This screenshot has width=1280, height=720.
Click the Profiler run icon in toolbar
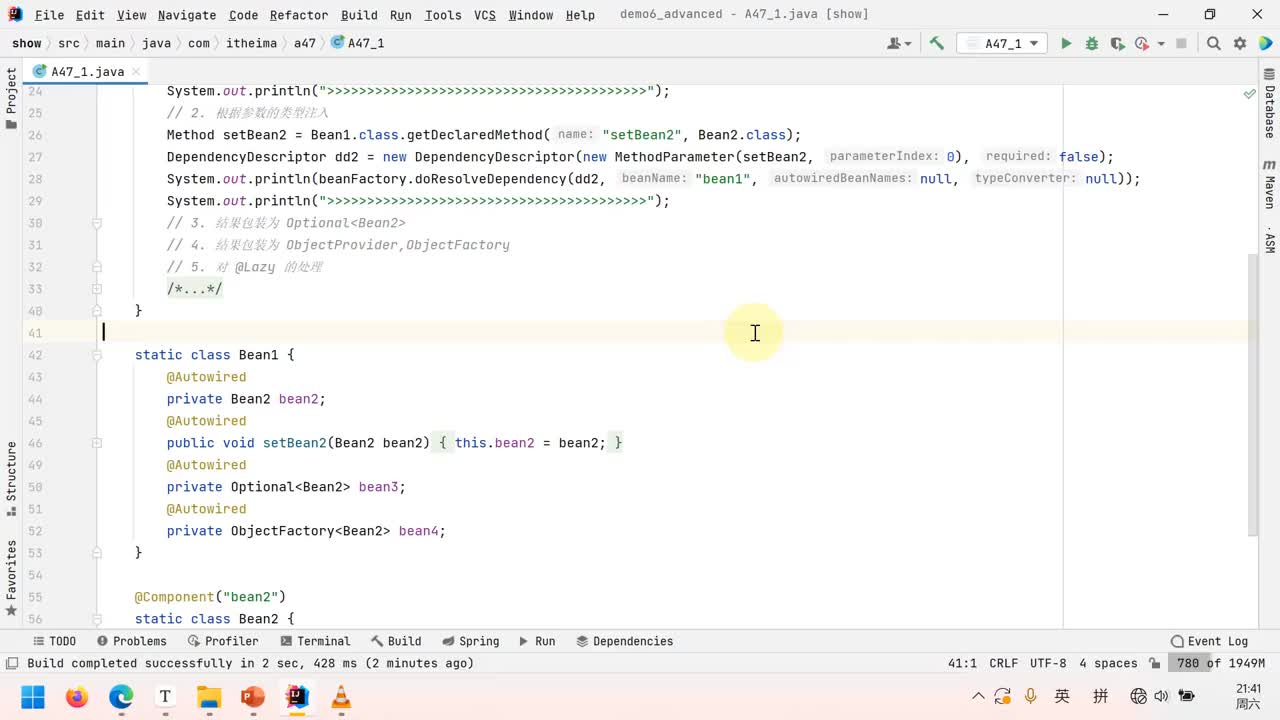(x=1141, y=43)
